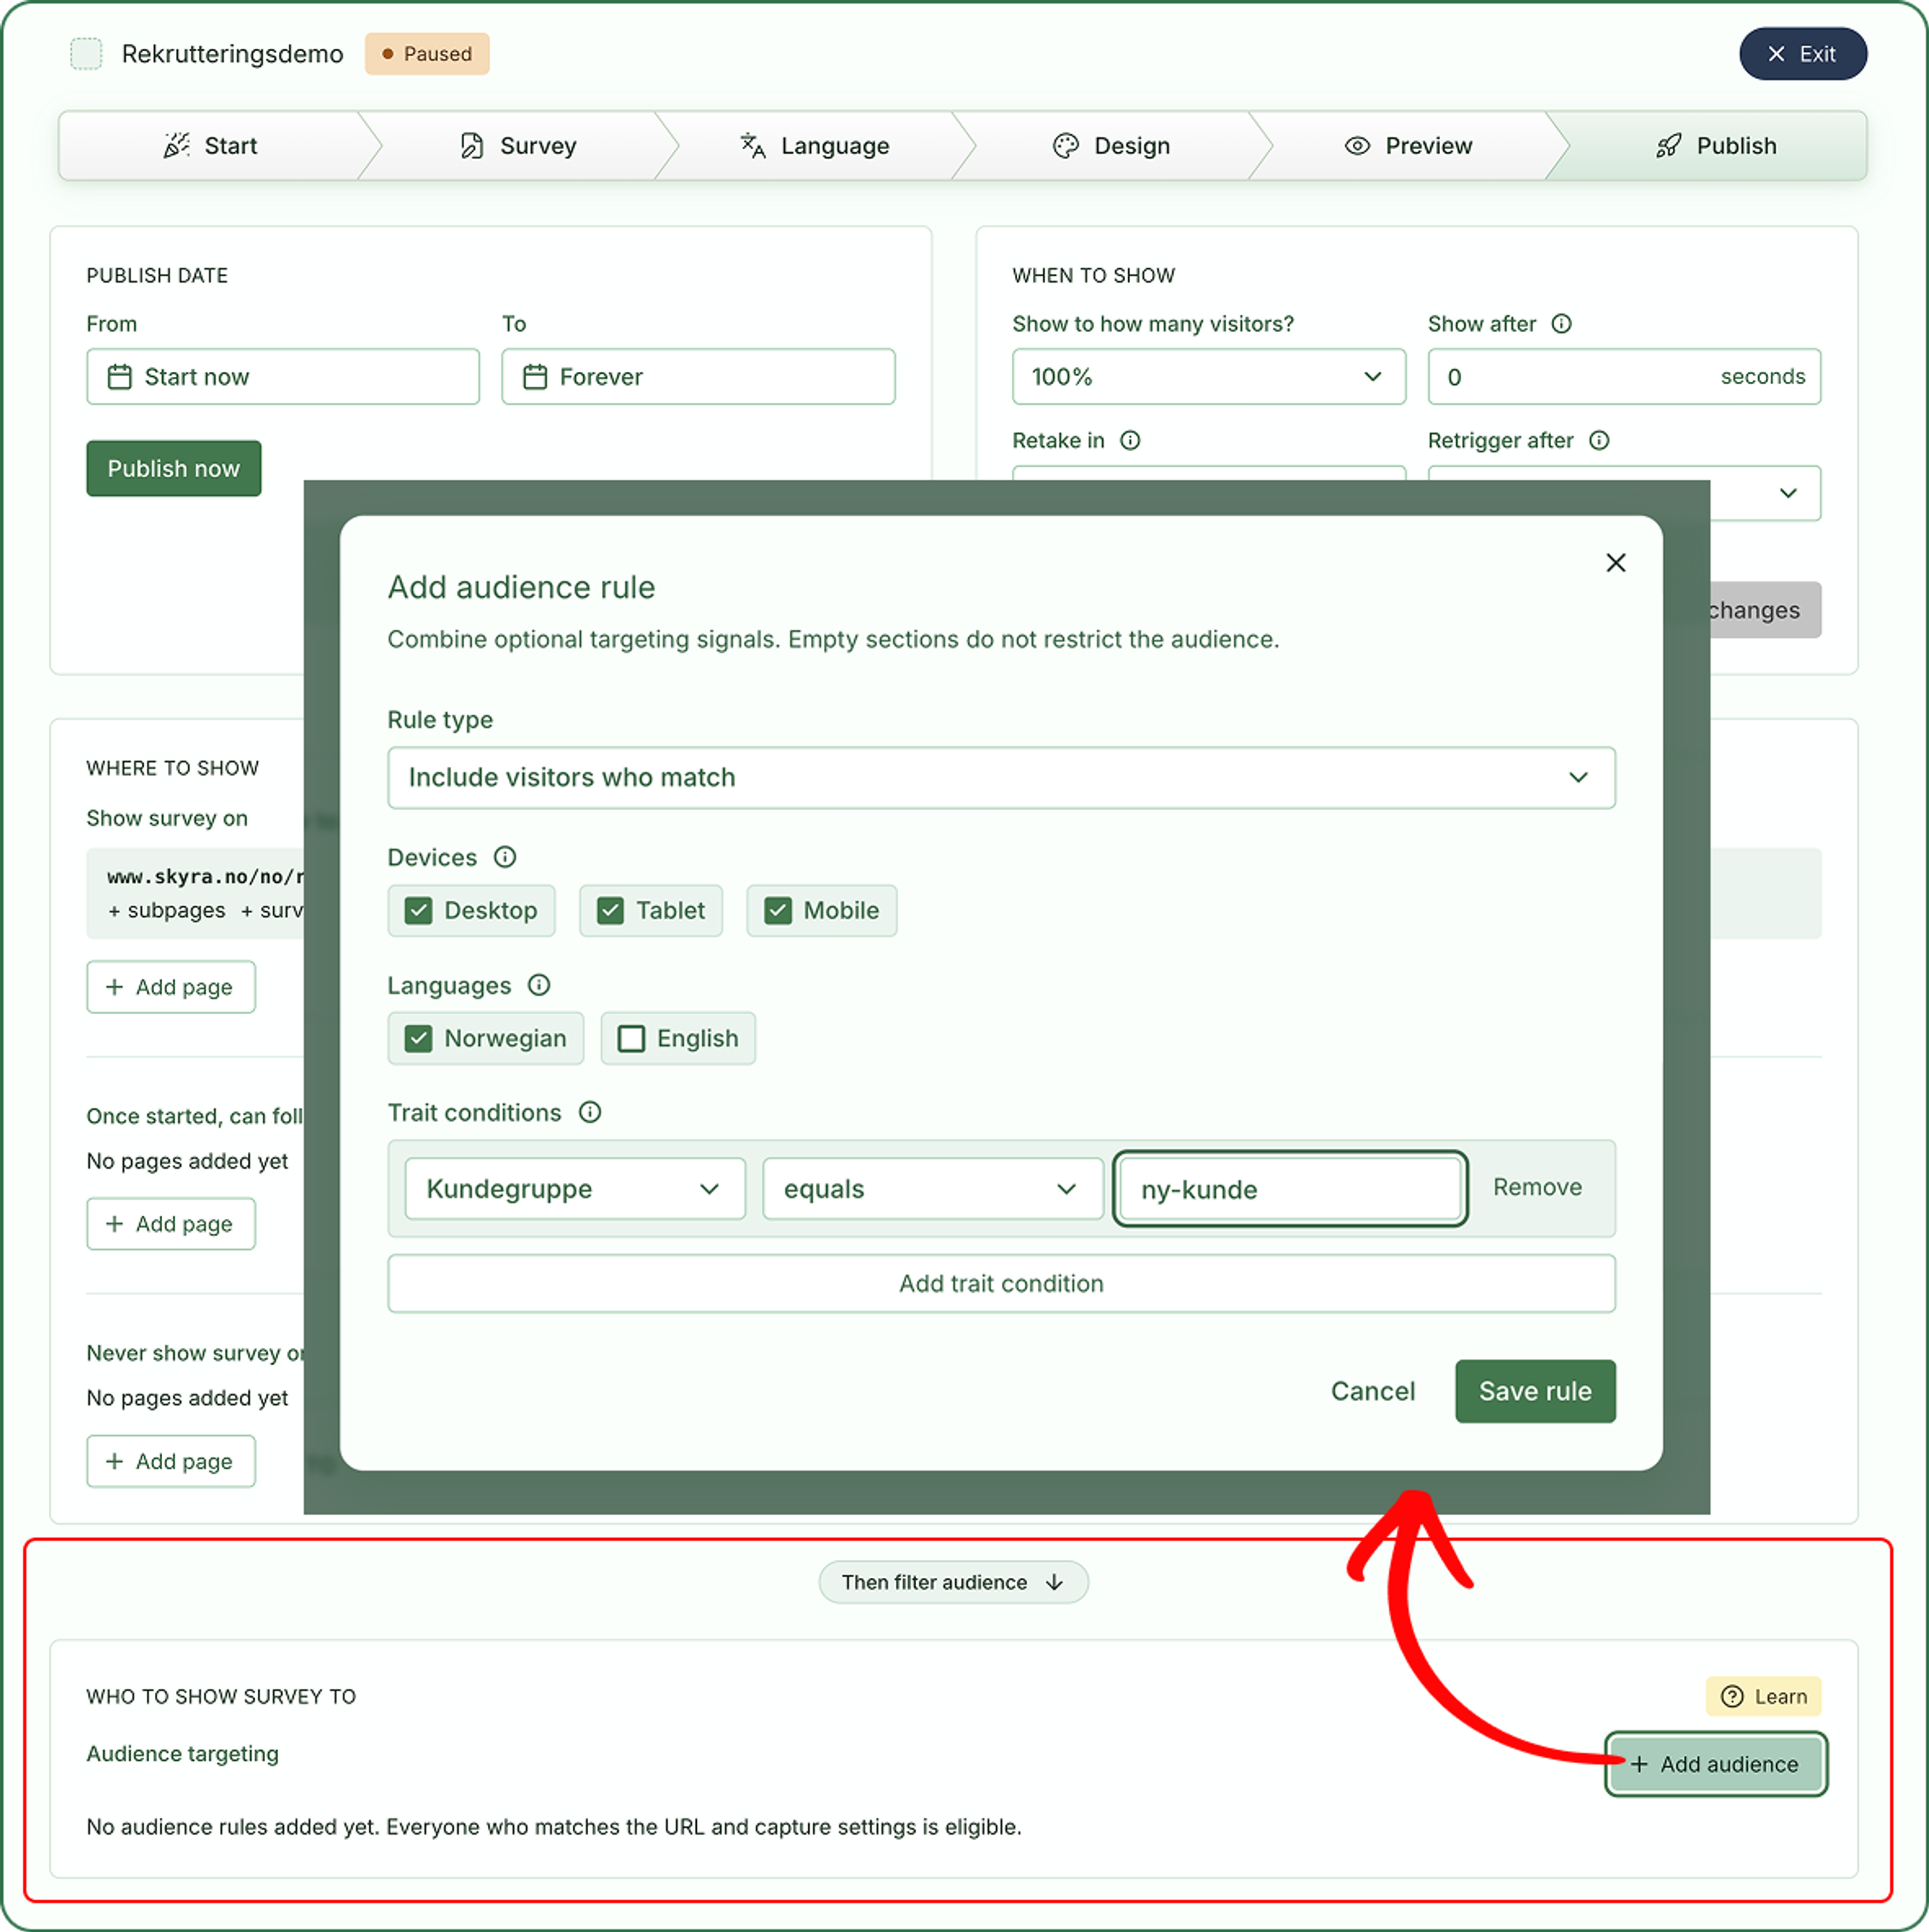
Task: Click the info icon beside Languages
Action: click(539, 985)
